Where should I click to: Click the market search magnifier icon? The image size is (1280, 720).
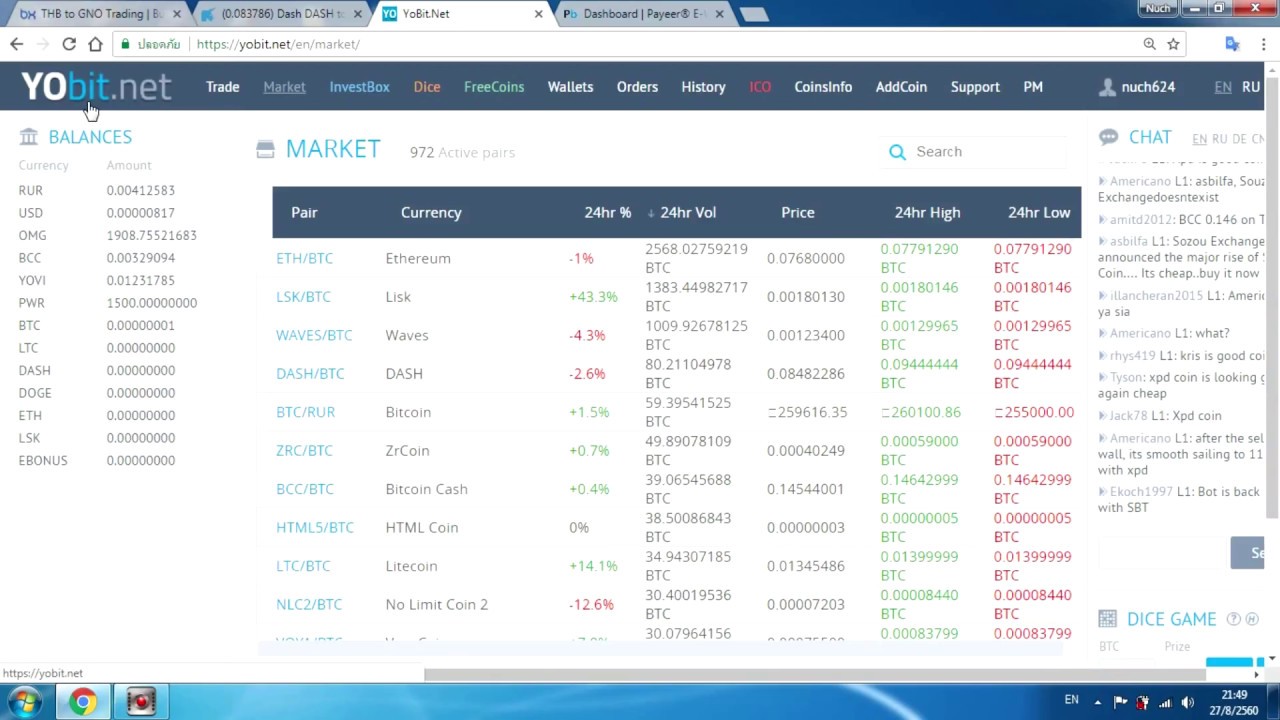(x=897, y=152)
